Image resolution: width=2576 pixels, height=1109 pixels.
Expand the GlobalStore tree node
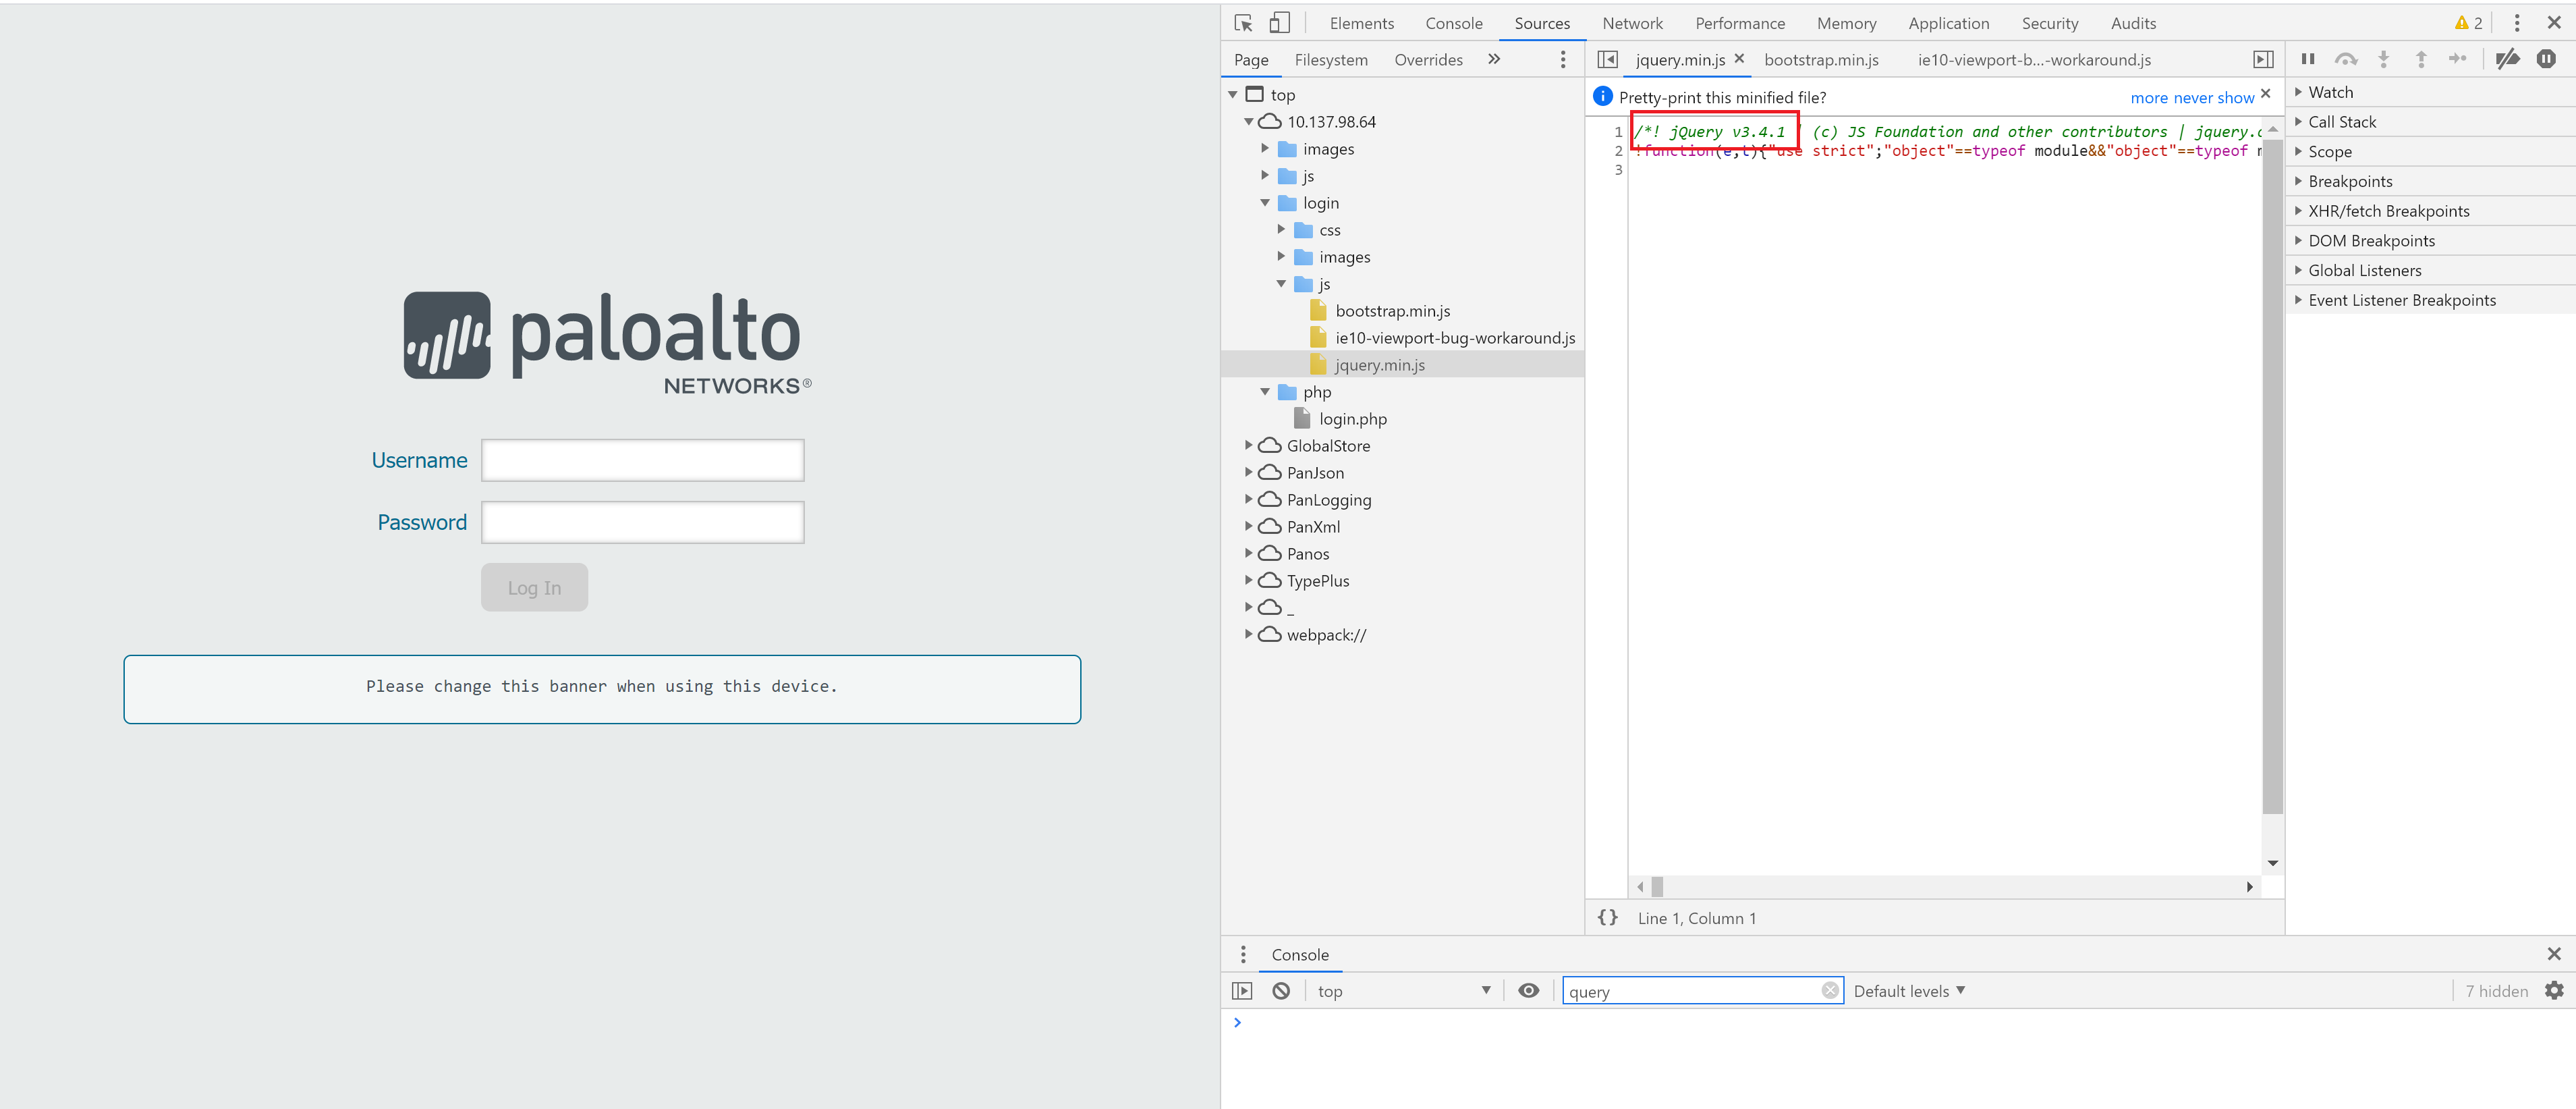point(1248,445)
